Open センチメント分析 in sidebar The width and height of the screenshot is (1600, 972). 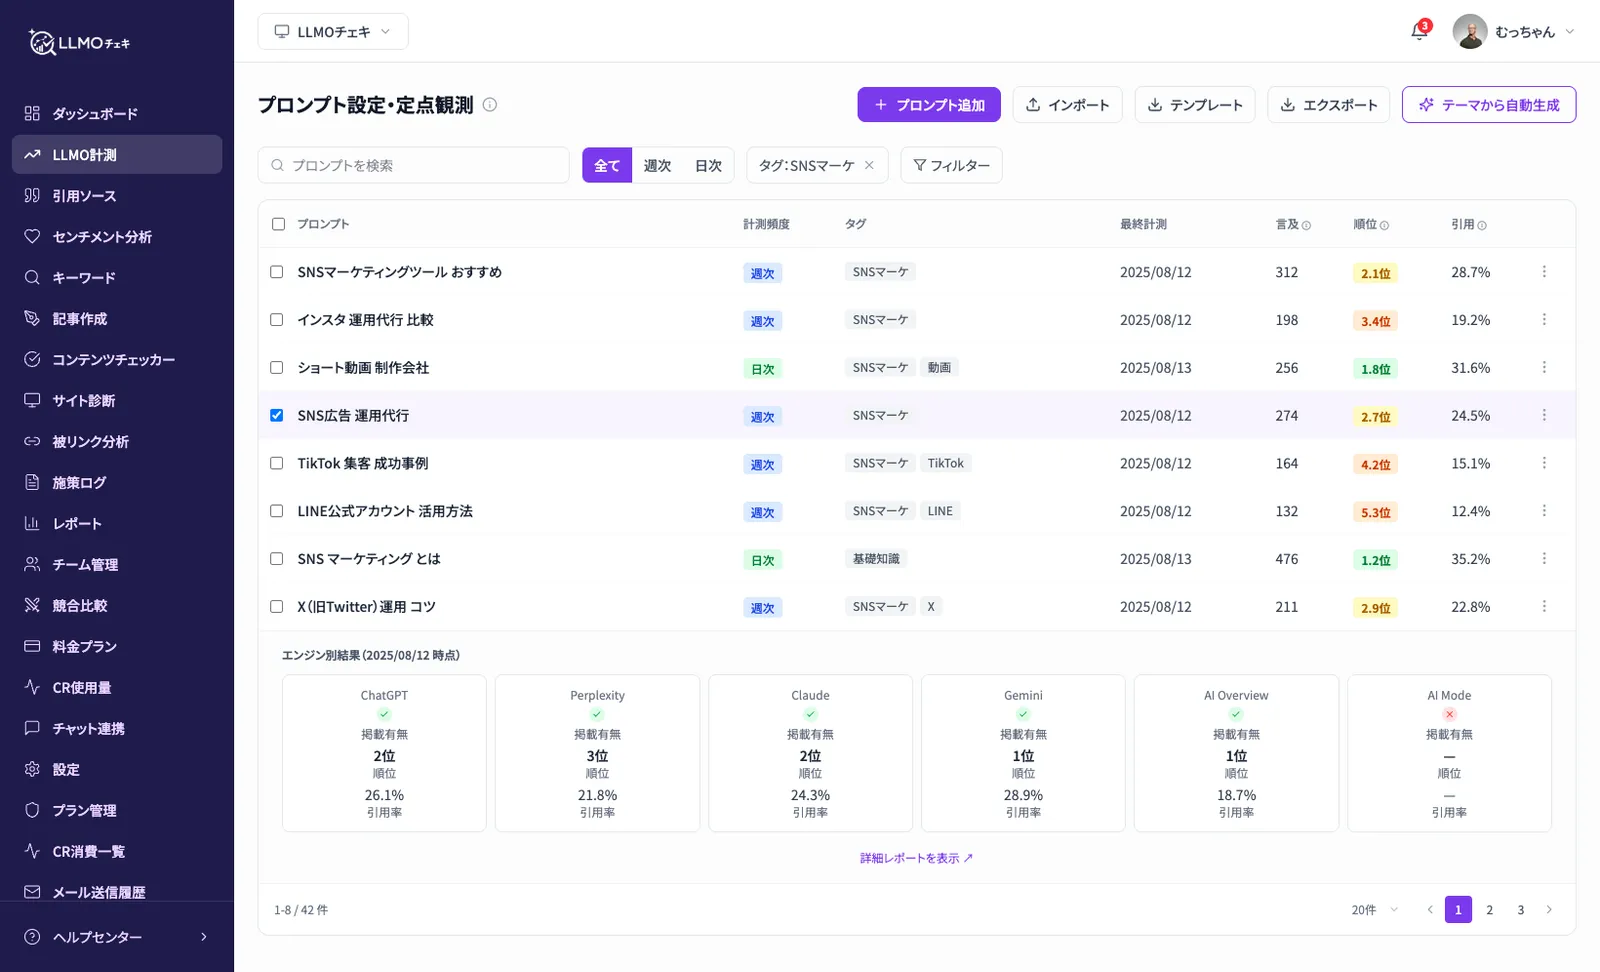[x=117, y=237]
